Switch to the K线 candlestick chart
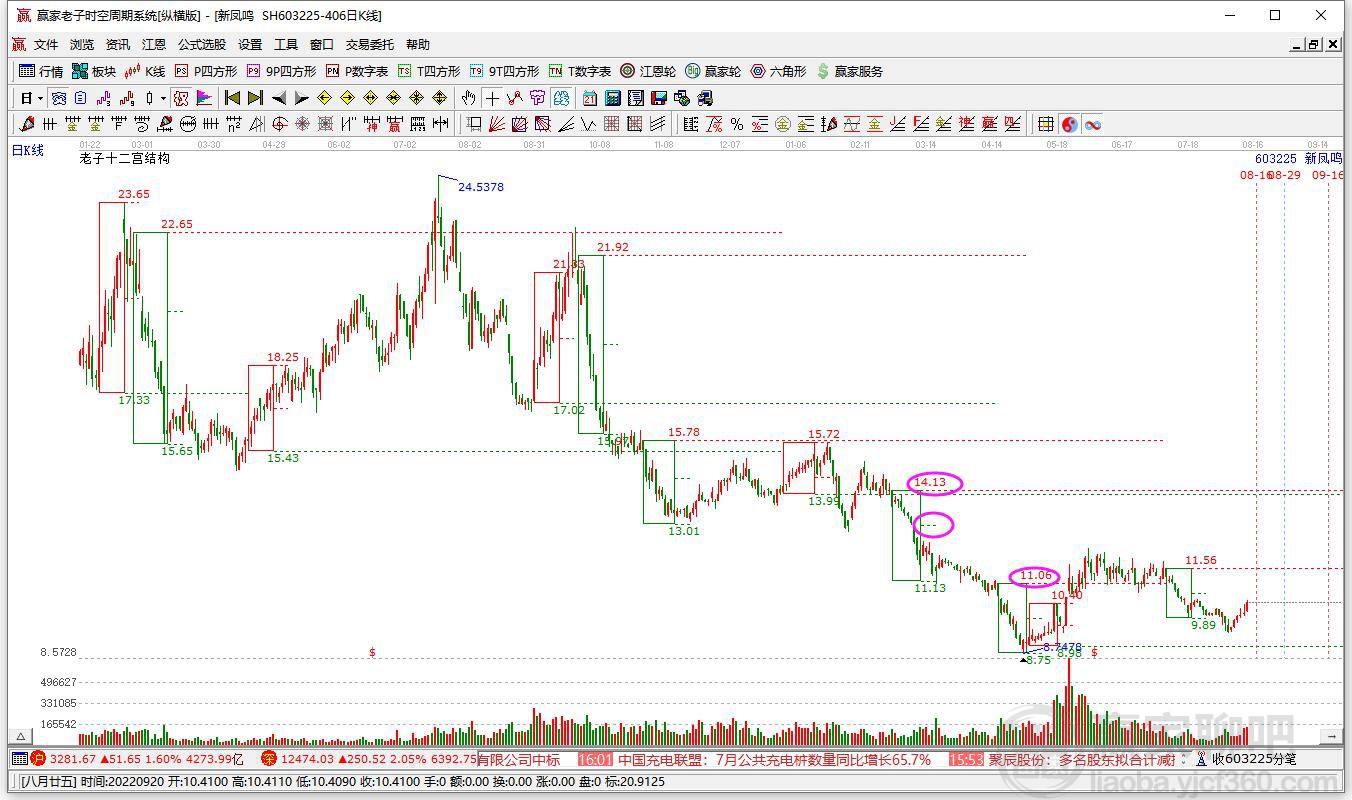The image size is (1352, 800). [145, 71]
